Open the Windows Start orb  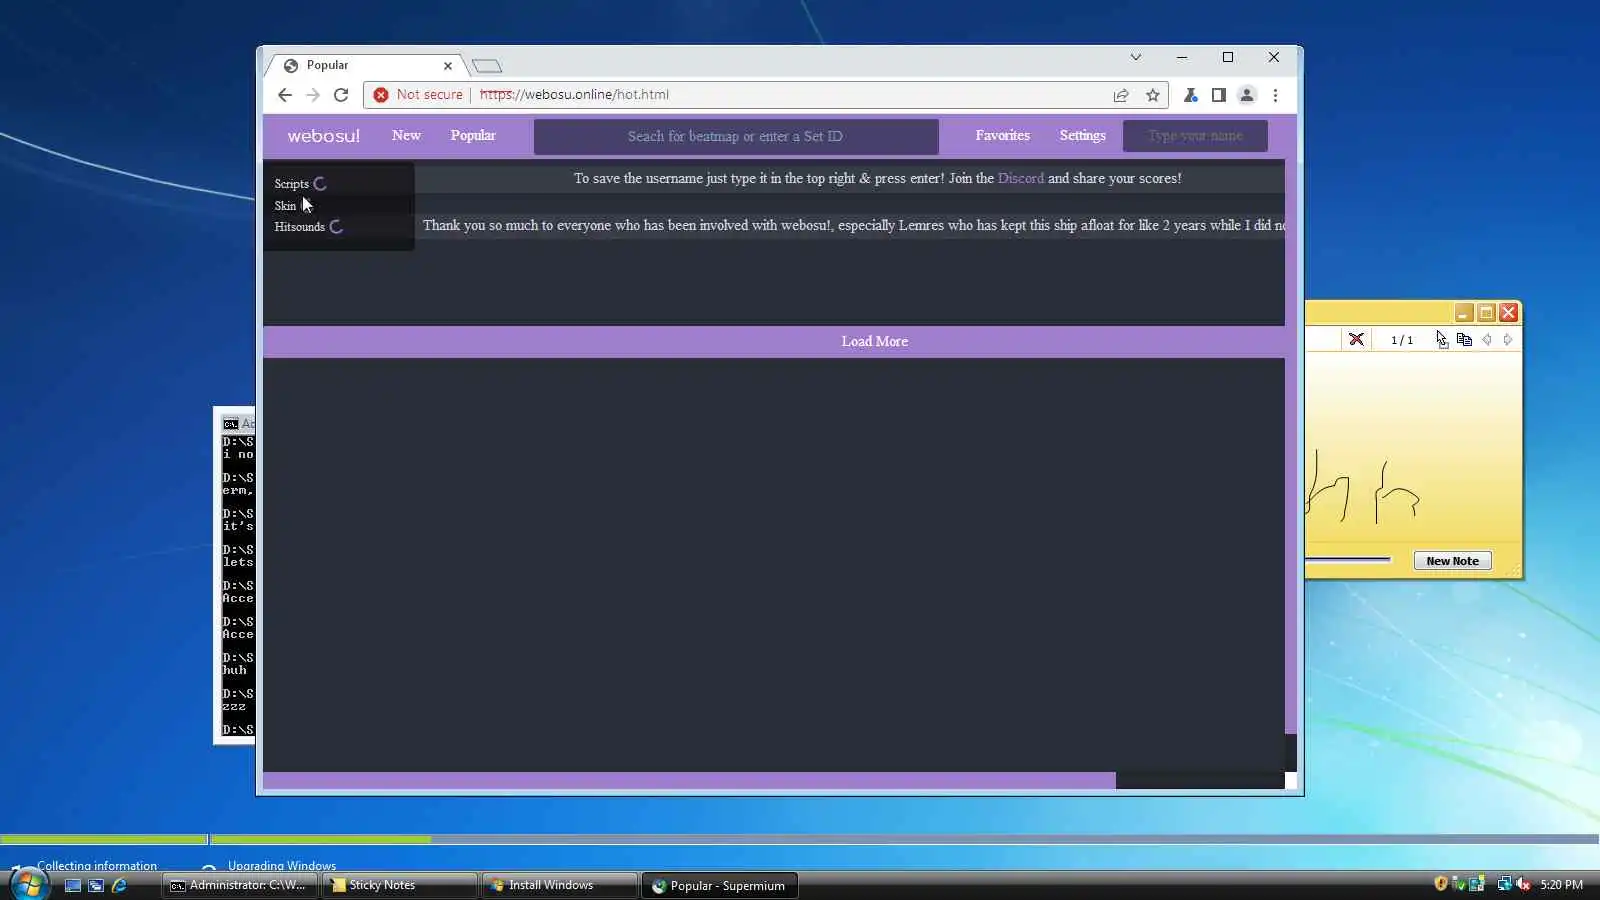28,885
